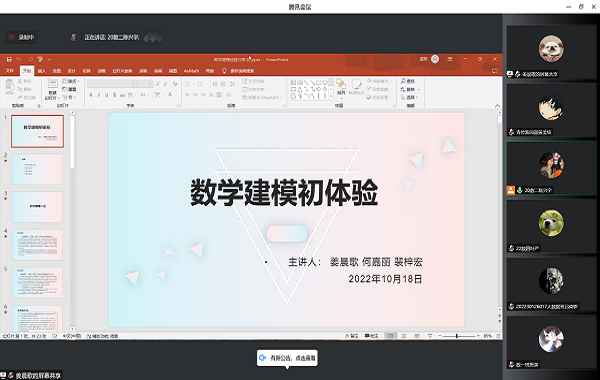Image resolution: width=600 pixels, height=380 pixels.
Task: Click the Undo arrow in quick access toolbar
Action: tap(18, 59)
